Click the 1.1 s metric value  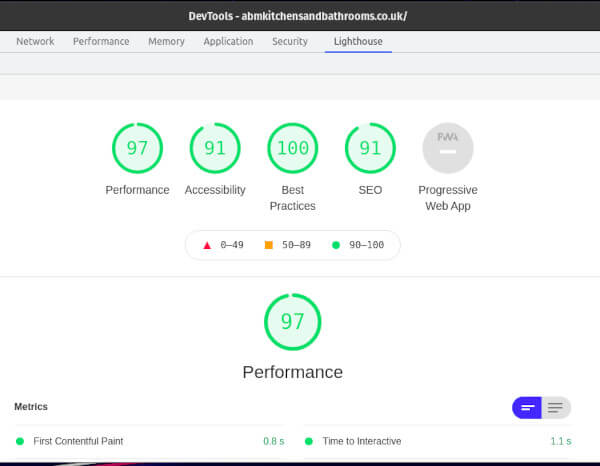point(561,441)
